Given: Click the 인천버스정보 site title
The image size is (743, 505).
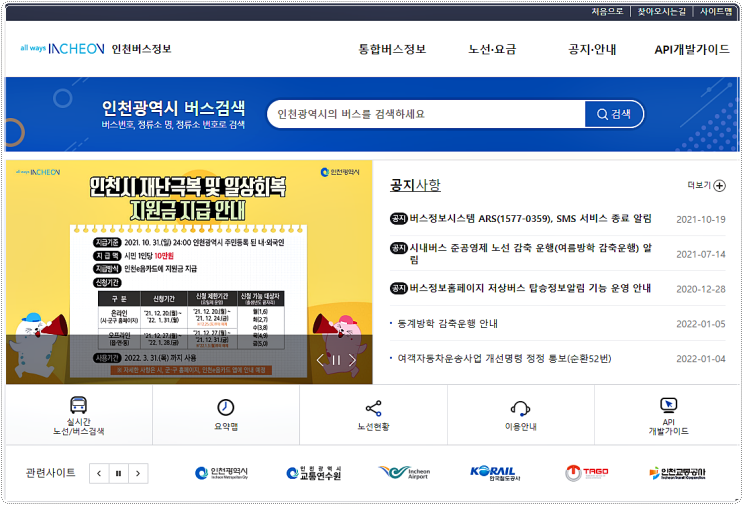Looking at the screenshot, I should [x=141, y=49].
